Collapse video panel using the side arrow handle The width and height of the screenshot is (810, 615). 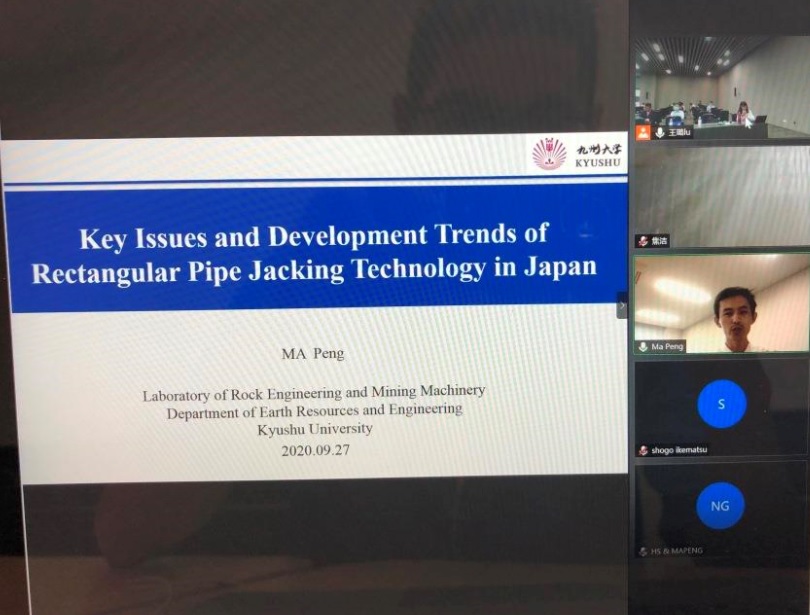tap(622, 305)
